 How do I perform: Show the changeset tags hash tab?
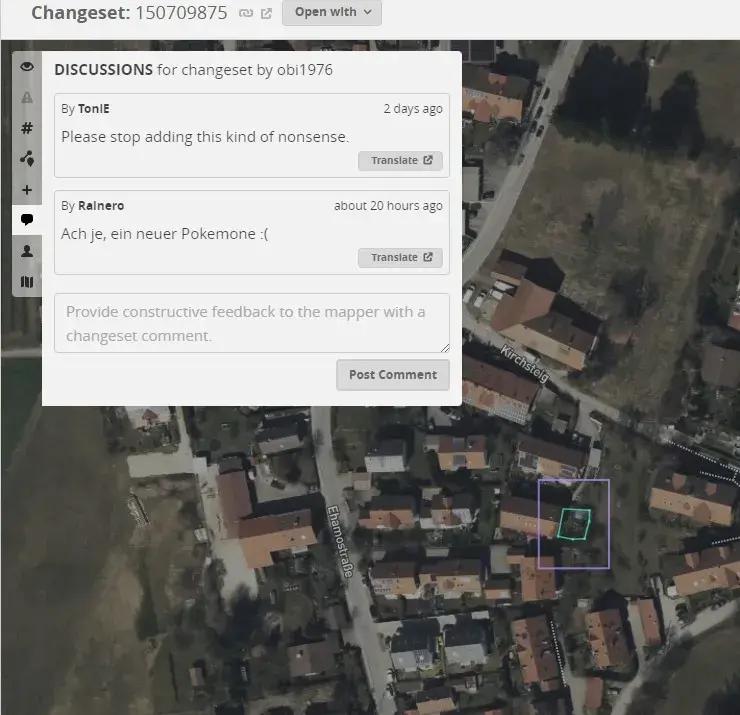[27, 128]
